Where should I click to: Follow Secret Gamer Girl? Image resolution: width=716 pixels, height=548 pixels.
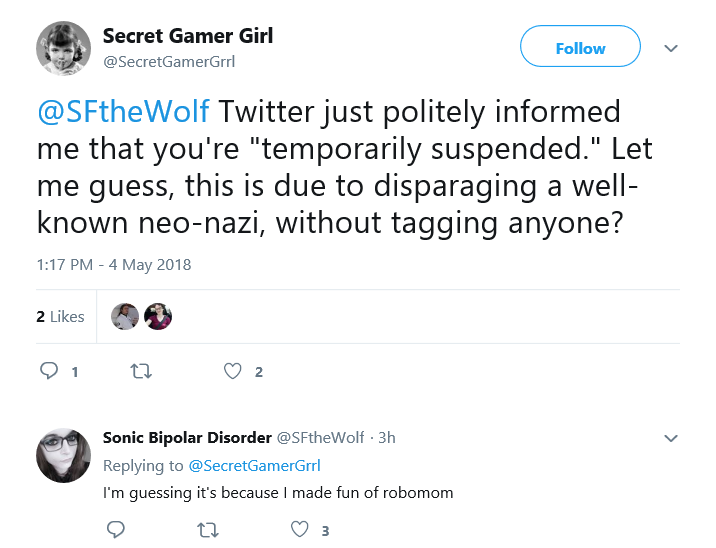coord(580,47)
